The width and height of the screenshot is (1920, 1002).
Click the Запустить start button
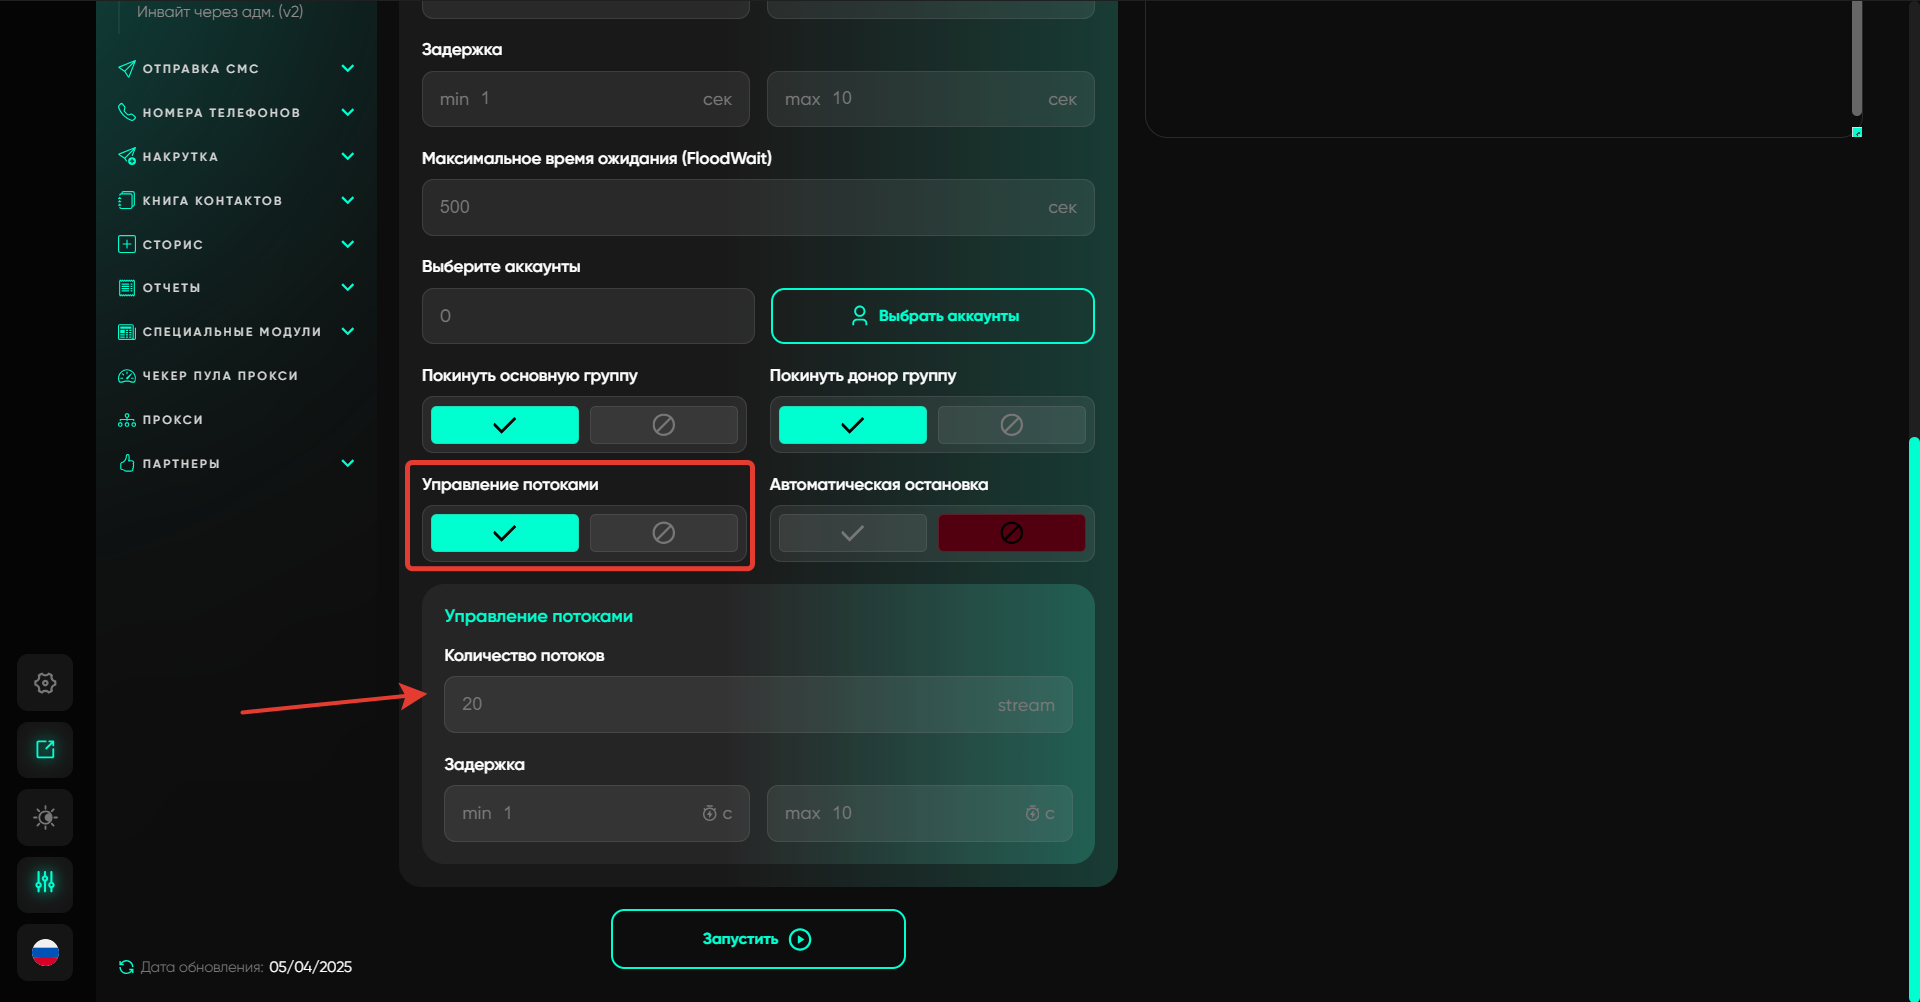(758, 939)
